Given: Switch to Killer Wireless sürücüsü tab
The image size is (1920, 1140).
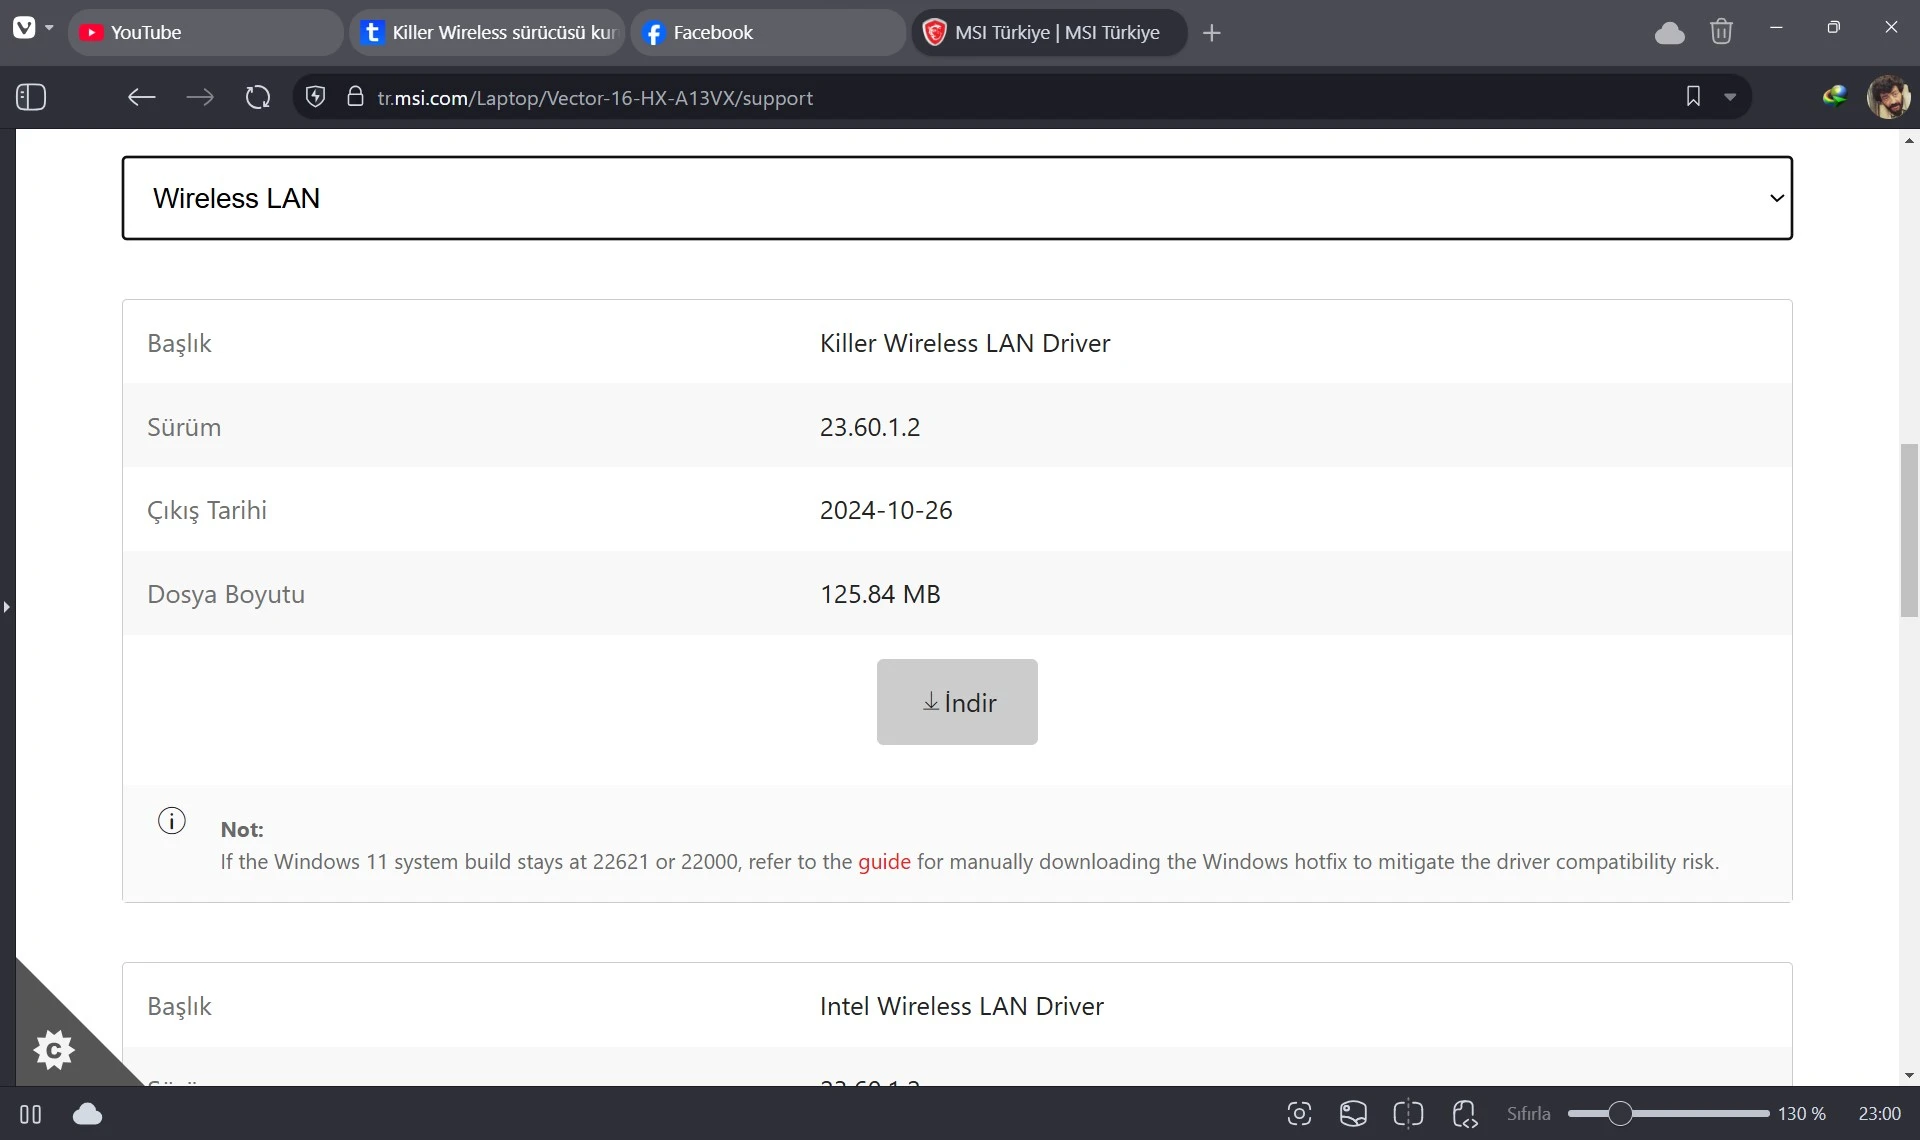Looking at the screenshot, I should (x=487, y=33).
